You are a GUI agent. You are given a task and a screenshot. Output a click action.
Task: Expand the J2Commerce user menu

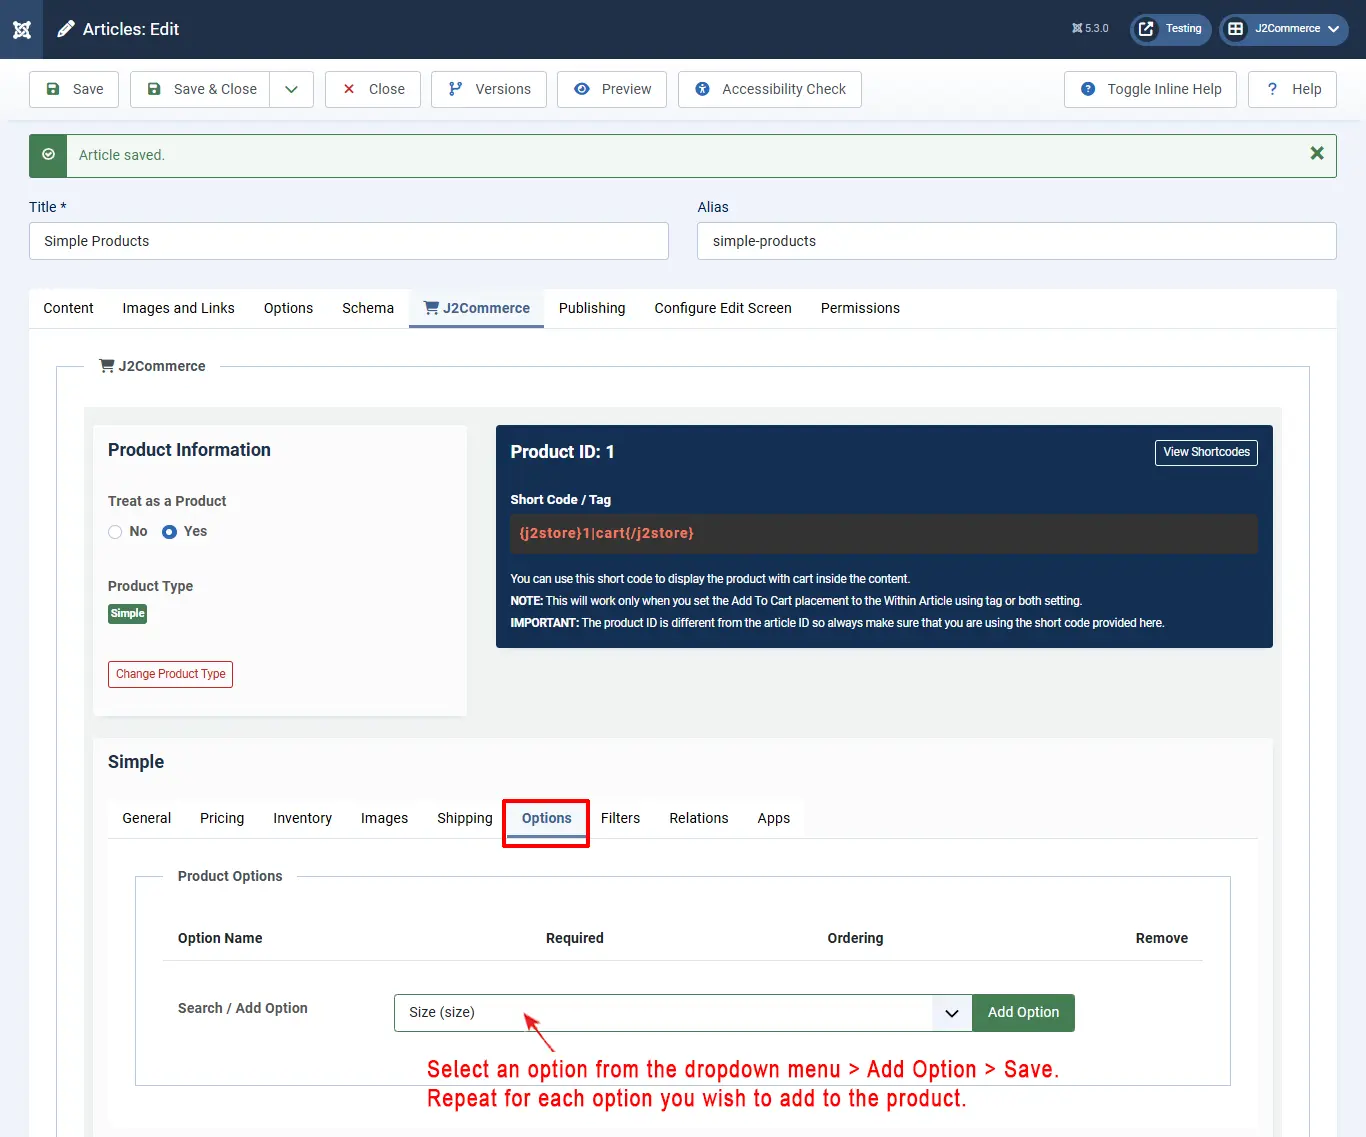pyautogui.click(x=1284, y=29)
